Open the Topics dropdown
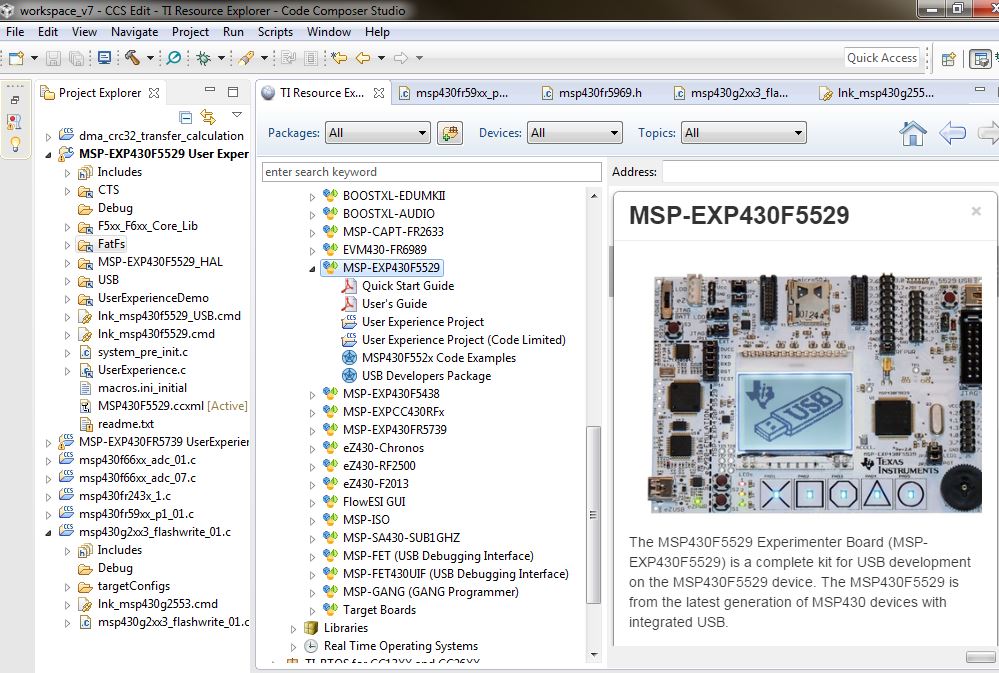 point(743,133)
